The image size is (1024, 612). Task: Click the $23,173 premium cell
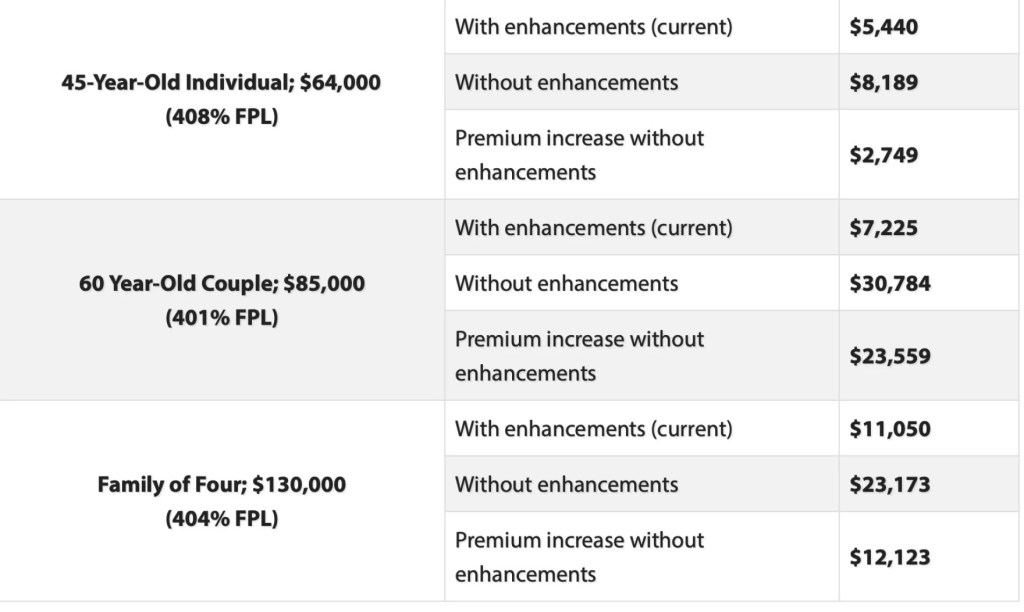(x=890, y=484)
